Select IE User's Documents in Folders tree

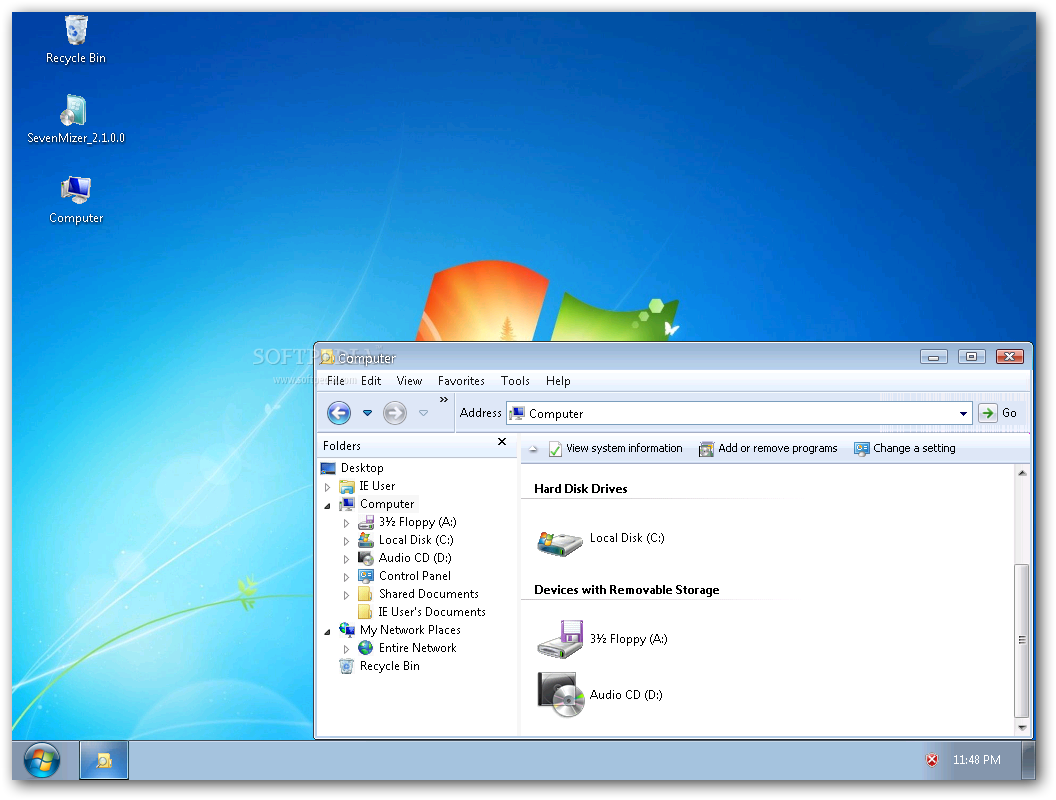click(x=432, y=612)
